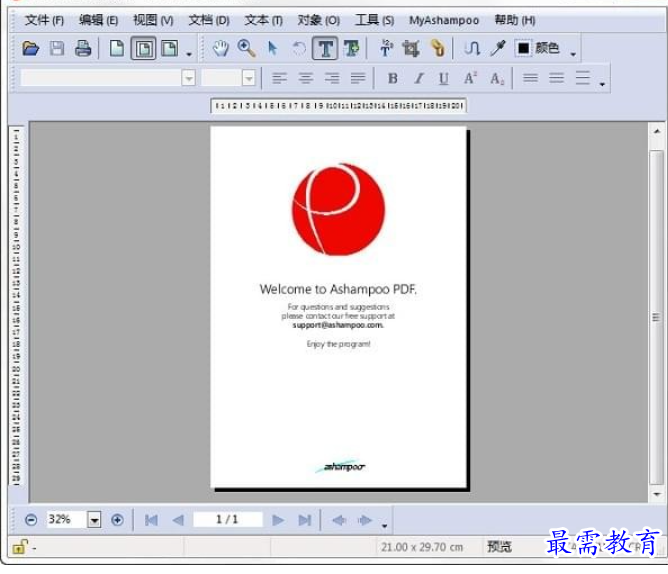668x574 pixels.
Task: Open the 对象 (O) menu
Action: [319, 20]
